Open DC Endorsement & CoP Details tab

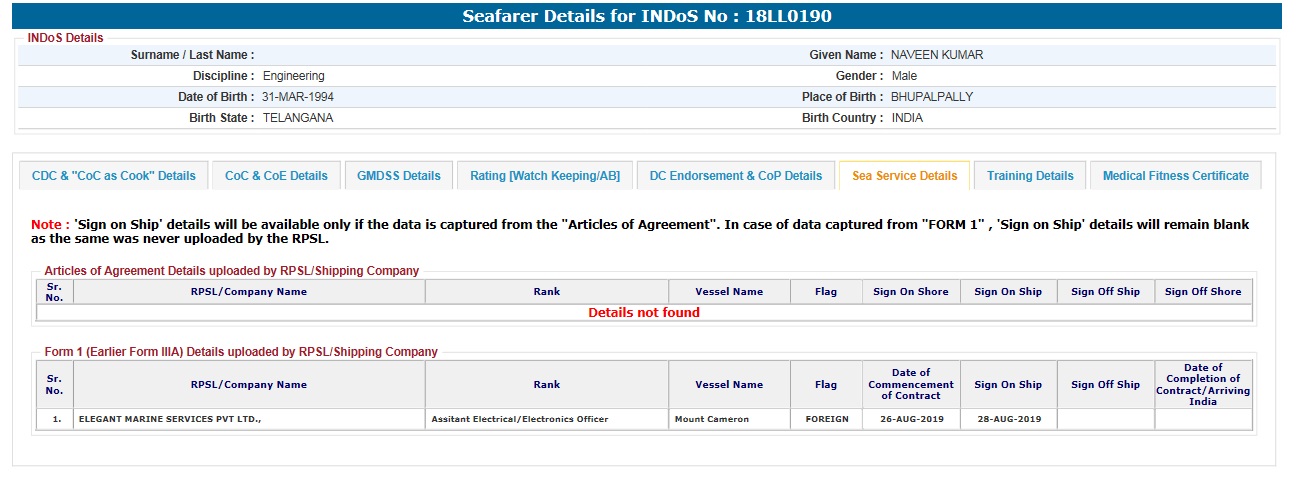pyautogui.click(x=736, y=176)
